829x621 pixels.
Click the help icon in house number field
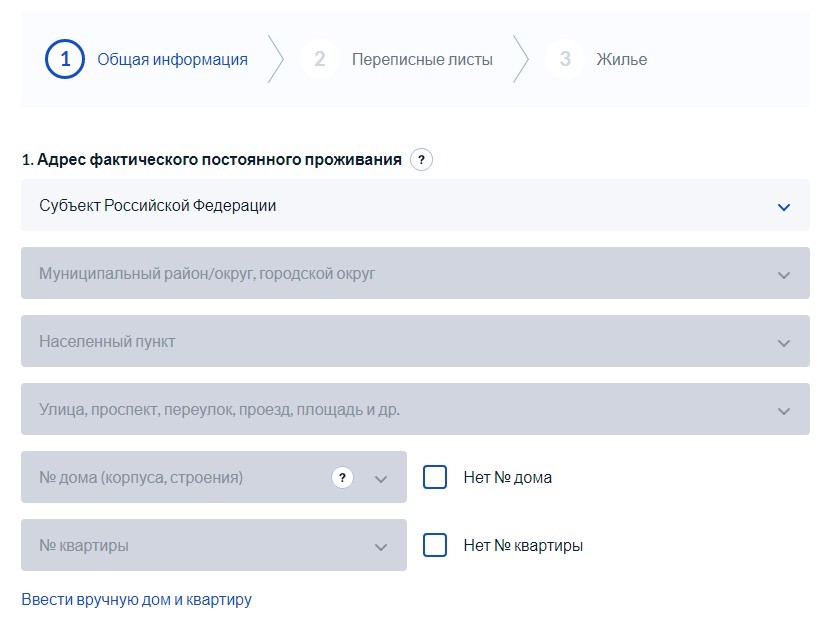point(343,477)
